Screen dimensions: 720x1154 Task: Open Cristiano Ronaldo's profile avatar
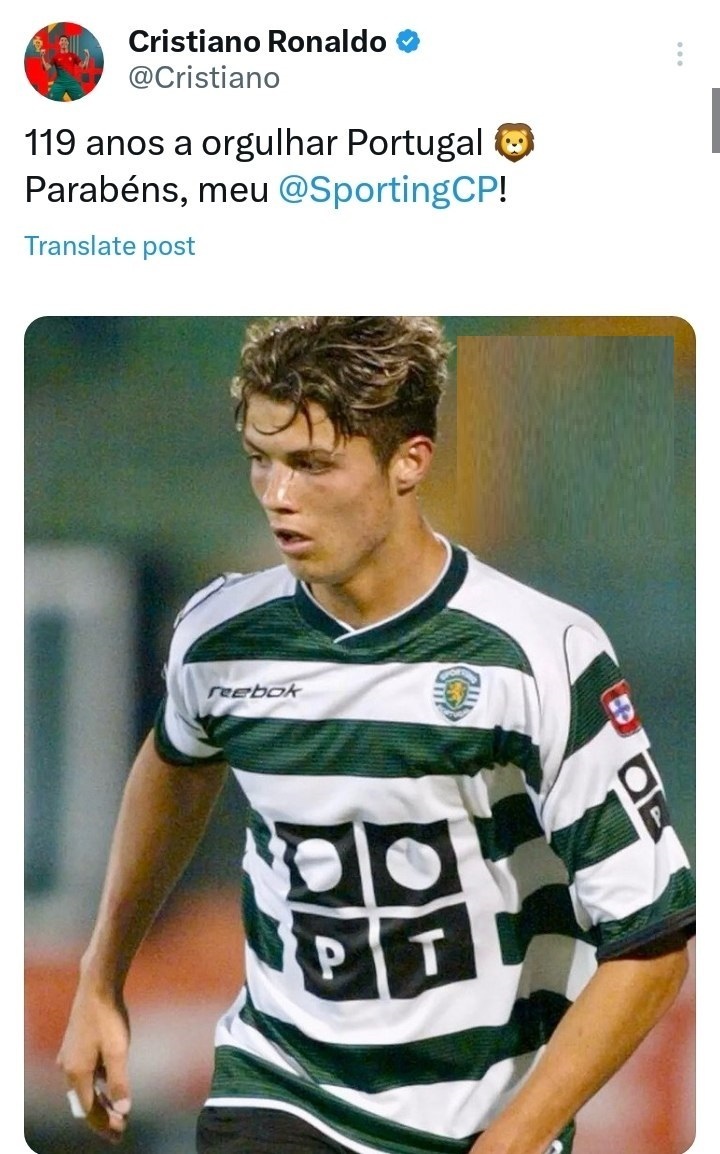tap(63, 61)
